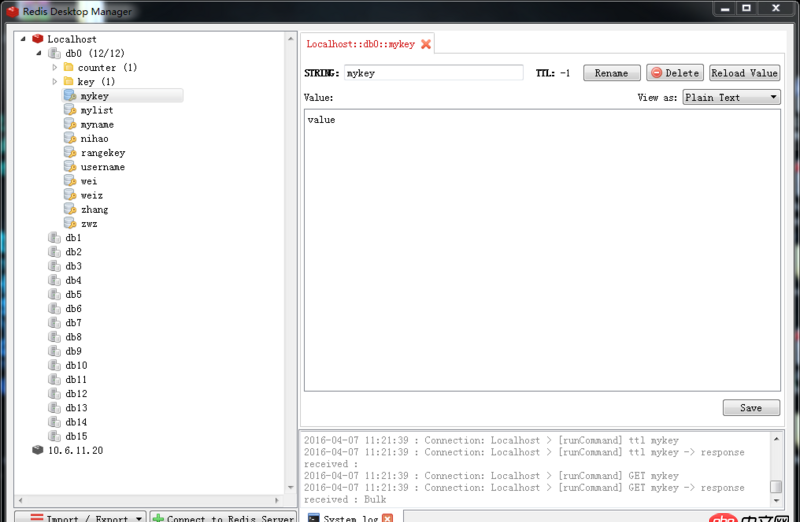This screenshot has height=522, width=800.
Task: Close the Localhost::db0::mykey tab
Action: [426, 44]
